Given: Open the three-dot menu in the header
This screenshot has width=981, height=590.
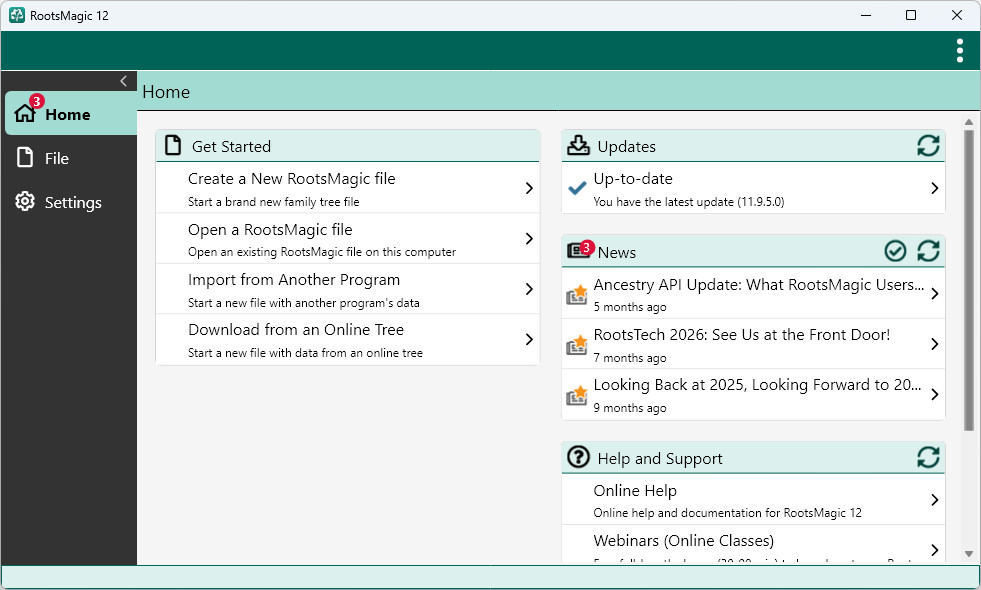Looking at the screenshot, I should click(x=960, y=51).
